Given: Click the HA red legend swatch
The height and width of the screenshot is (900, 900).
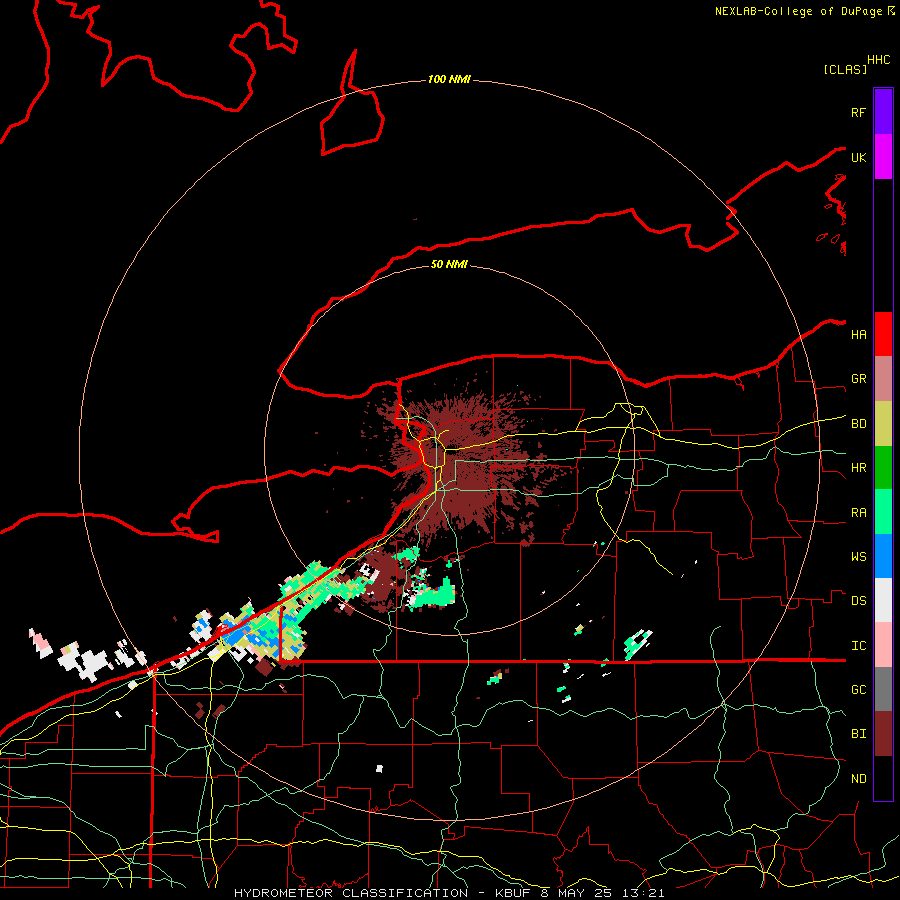Looking at the screenshot, I should click(883, 334).
